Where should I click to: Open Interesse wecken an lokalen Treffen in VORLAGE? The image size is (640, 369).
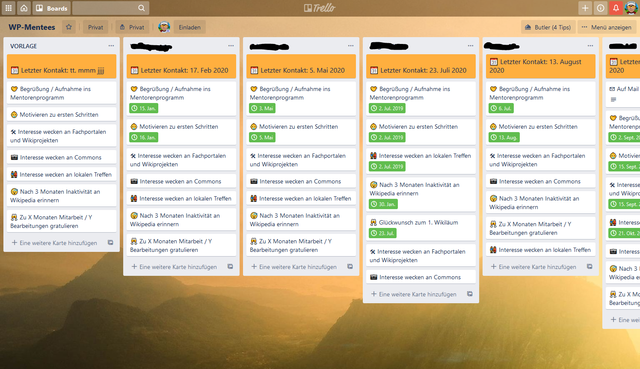coord(62,174)
